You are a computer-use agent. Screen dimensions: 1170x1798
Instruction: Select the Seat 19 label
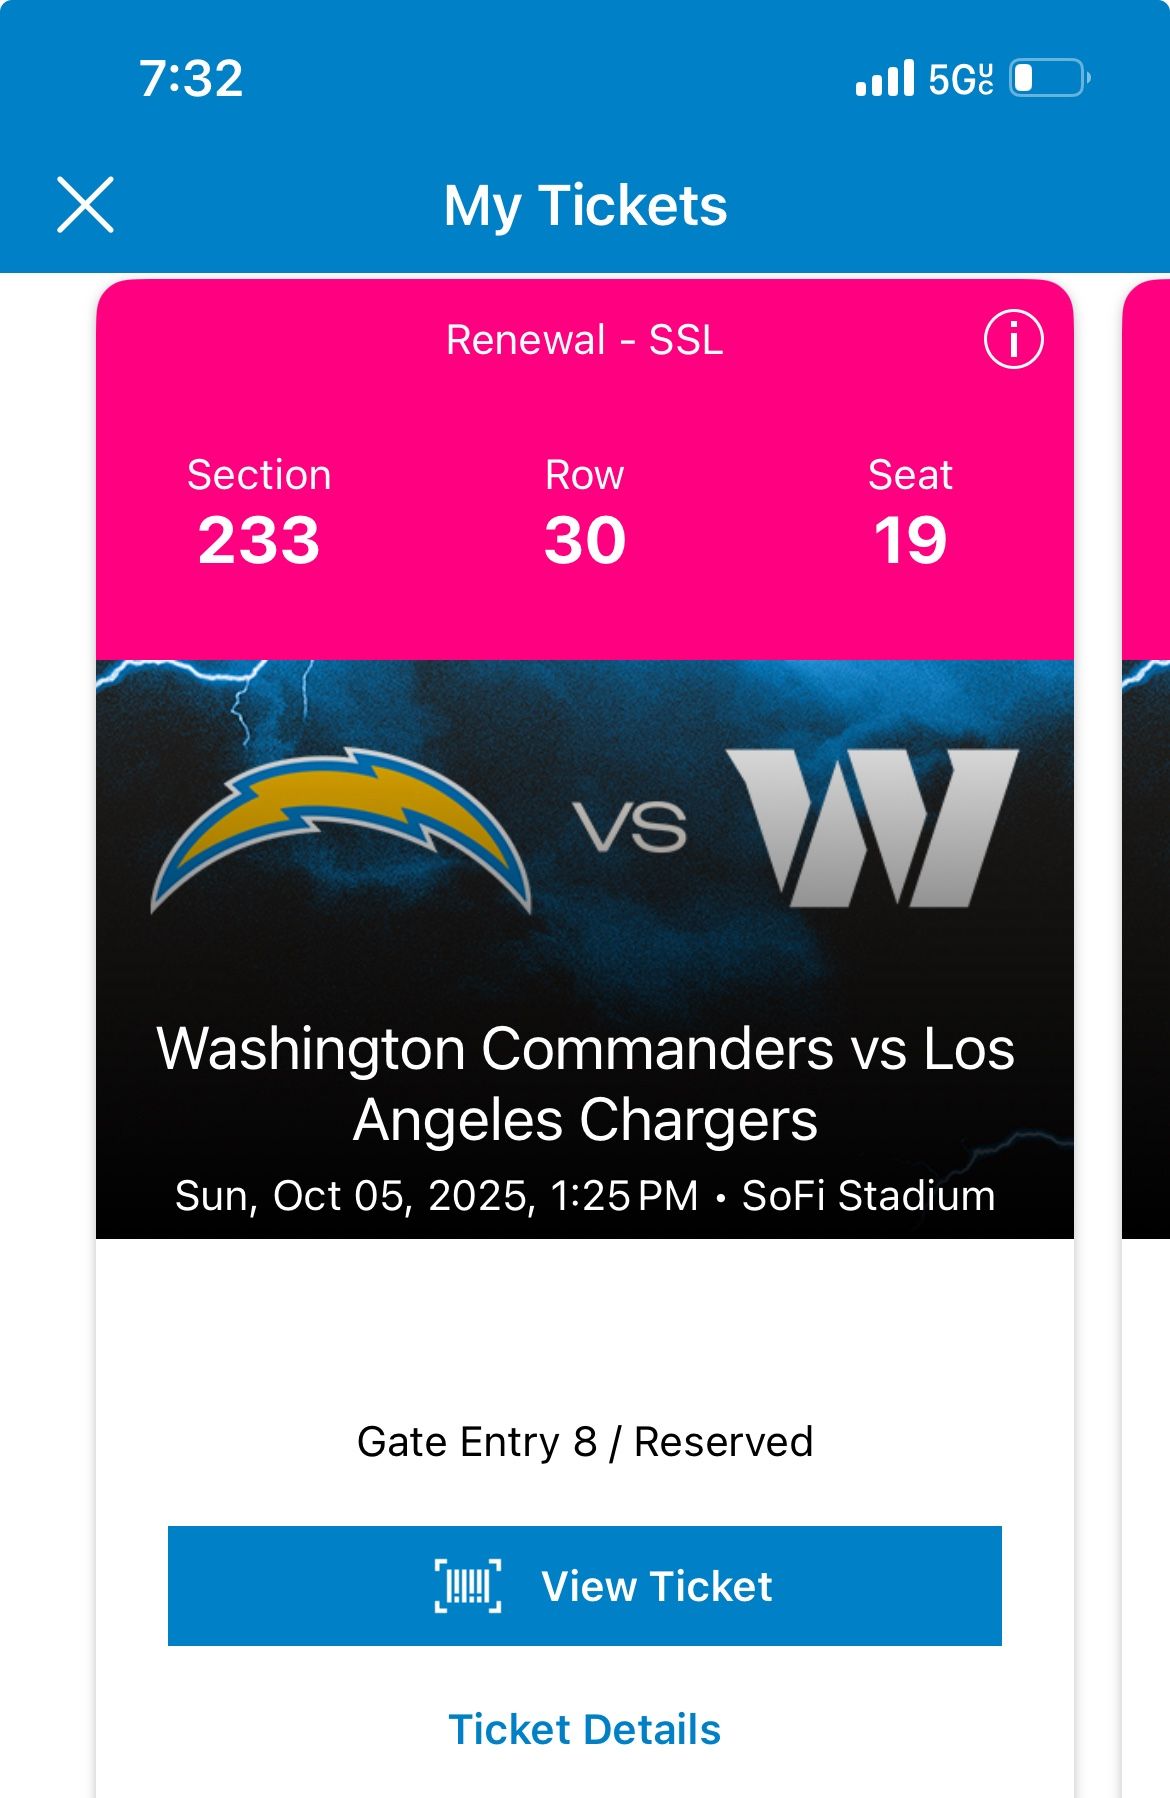tap(910, 515)
